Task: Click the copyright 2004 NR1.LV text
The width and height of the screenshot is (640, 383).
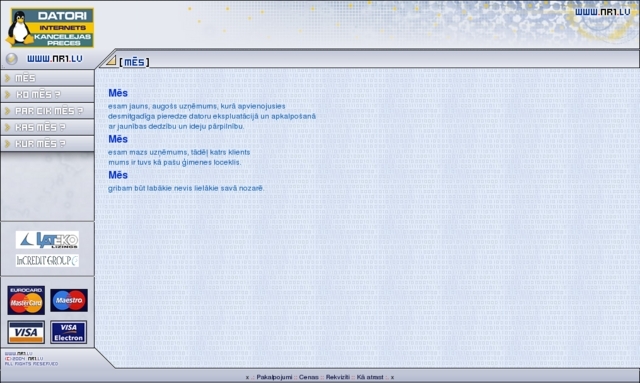Action: coord(24,359)
